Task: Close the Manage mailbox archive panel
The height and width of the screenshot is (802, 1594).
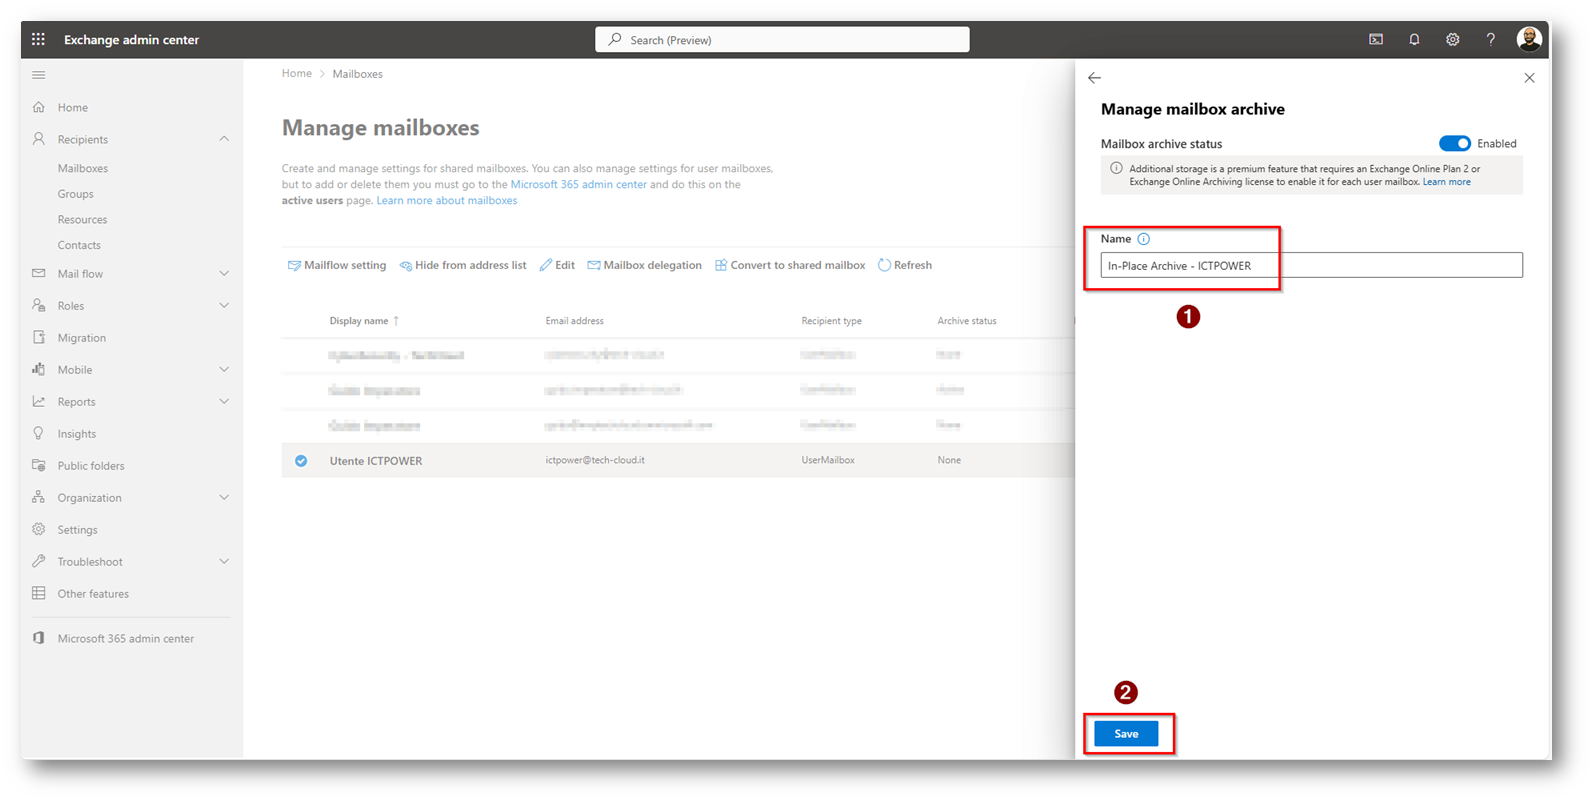Action: (x=1529, y=78)
